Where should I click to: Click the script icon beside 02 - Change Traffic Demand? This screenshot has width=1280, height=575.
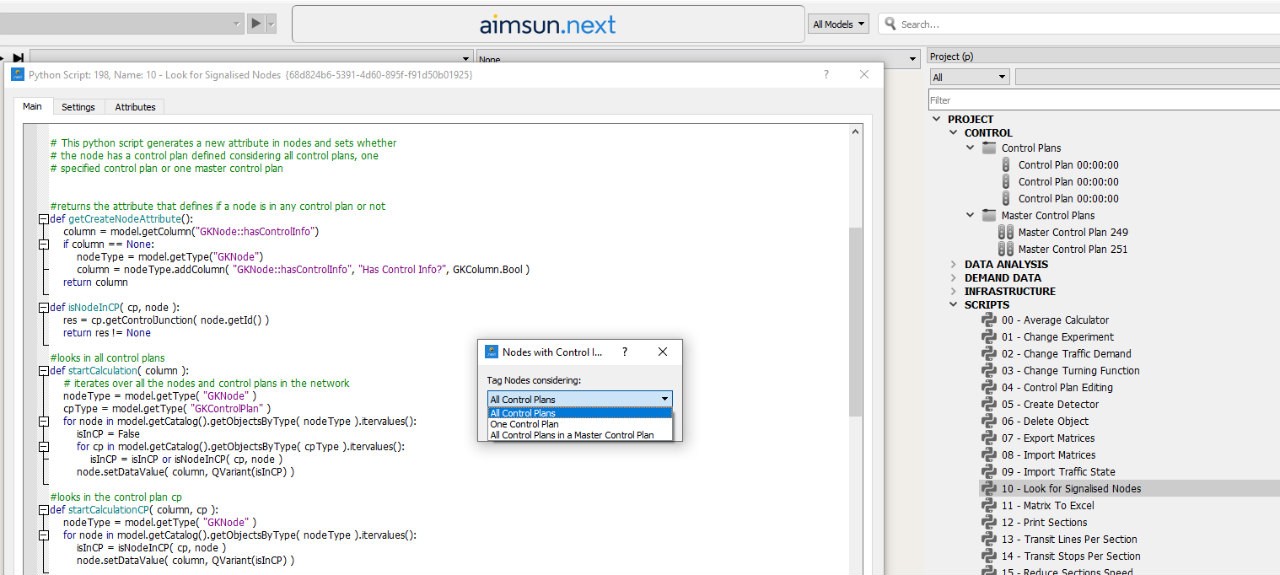tap(990, 354)
